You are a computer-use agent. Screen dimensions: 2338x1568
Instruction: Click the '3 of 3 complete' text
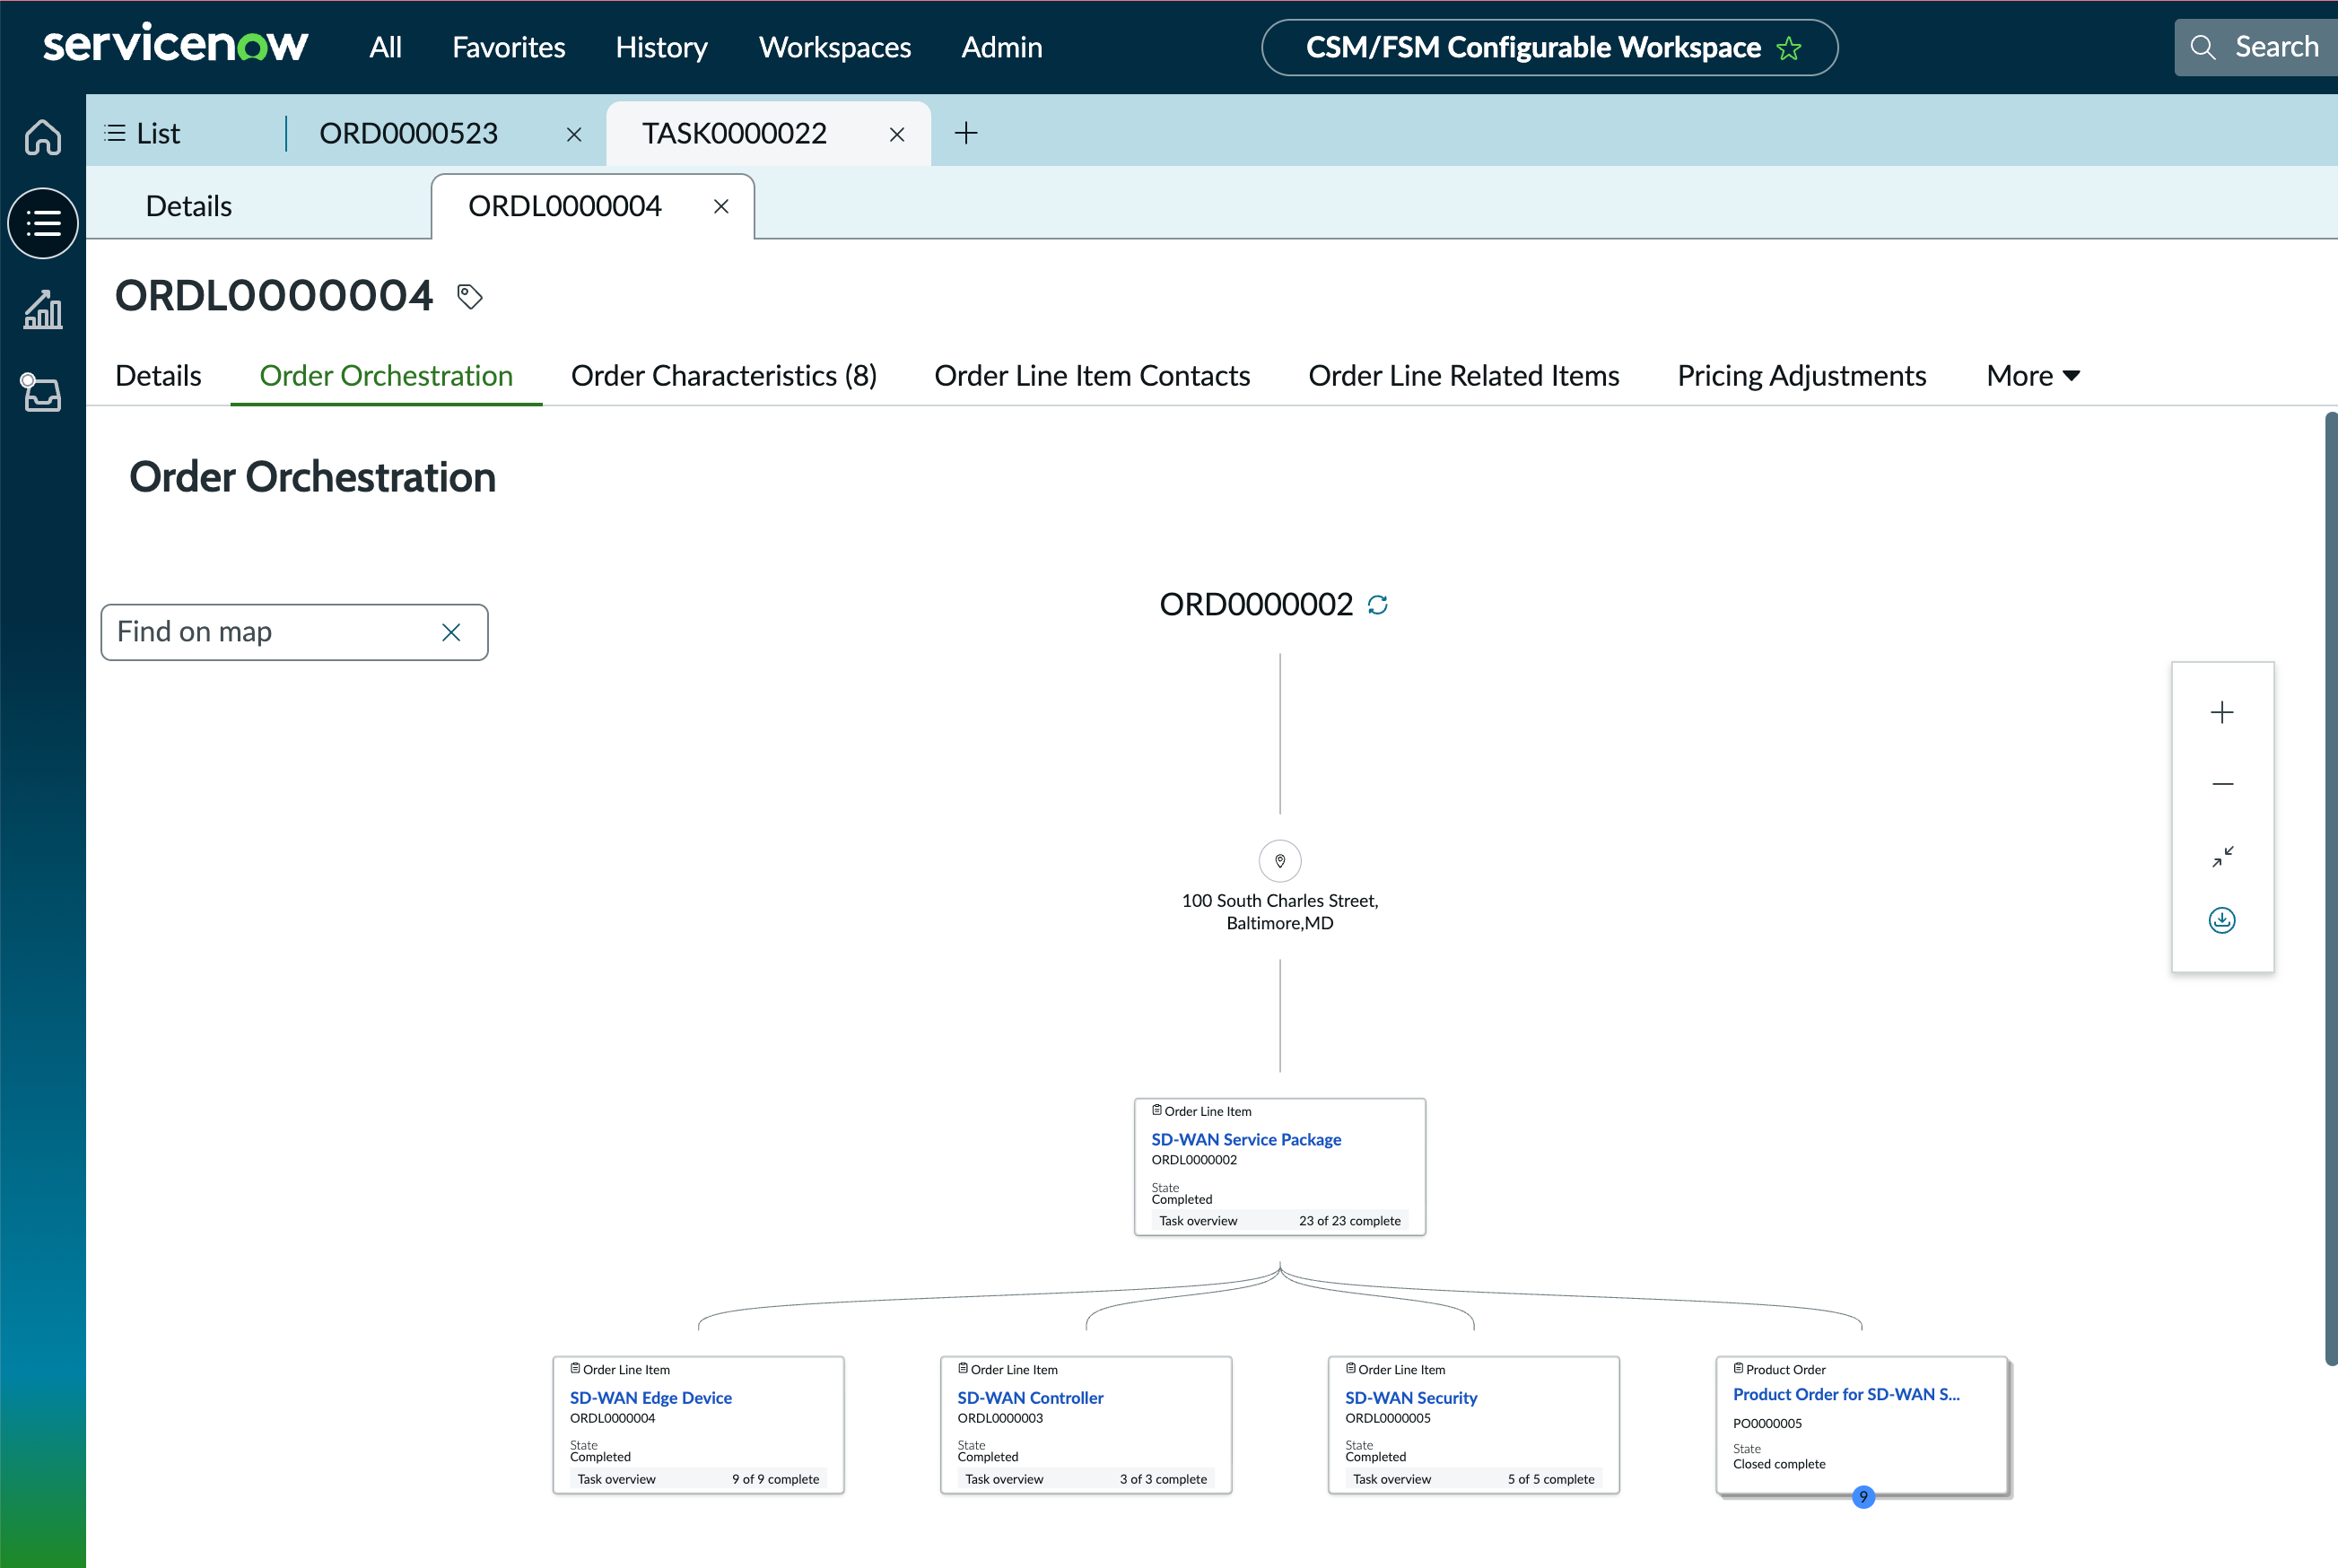[x=1163, y=1479]
